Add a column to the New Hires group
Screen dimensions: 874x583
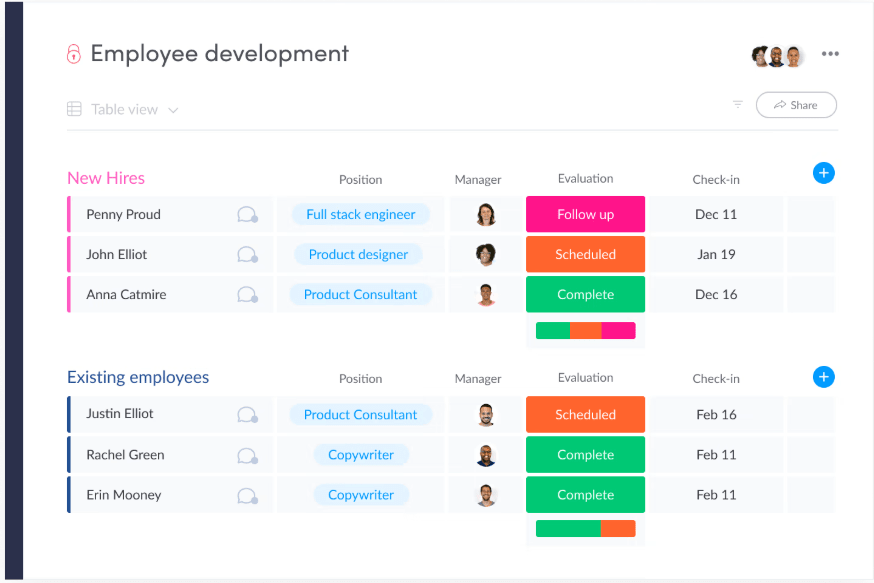[x=823, y=173]
